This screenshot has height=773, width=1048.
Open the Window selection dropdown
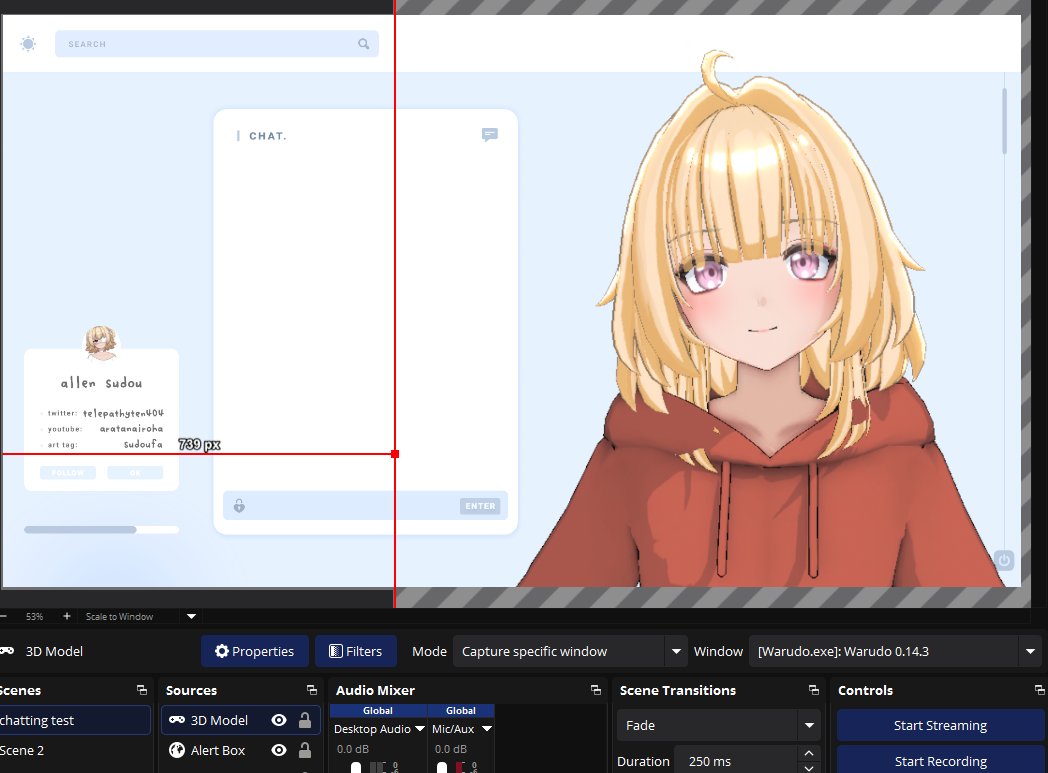point(1030,651)
